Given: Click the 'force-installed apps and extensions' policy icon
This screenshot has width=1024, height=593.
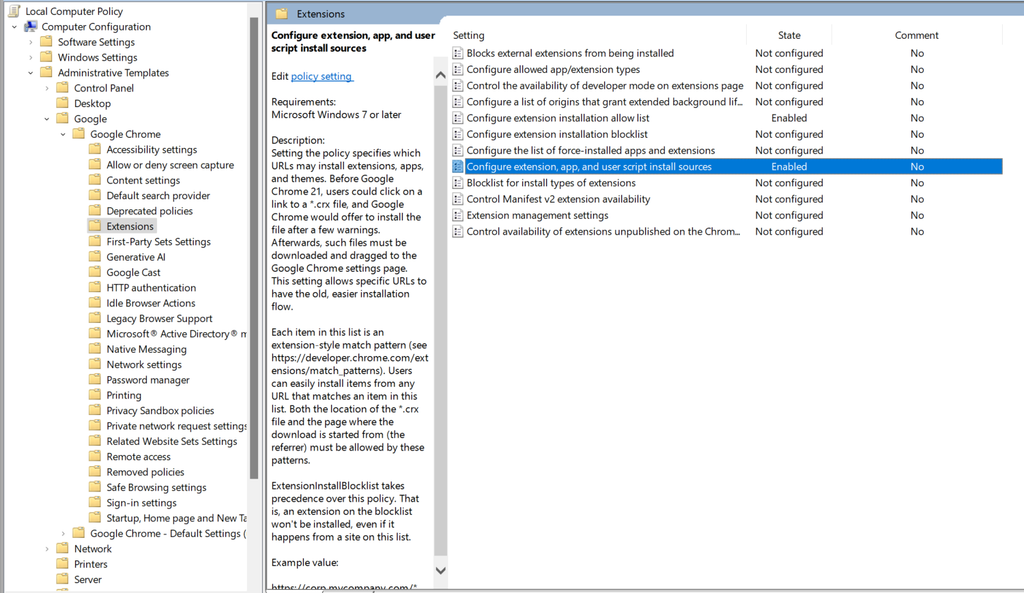Looking at the screenshot, I should (458, 150).
